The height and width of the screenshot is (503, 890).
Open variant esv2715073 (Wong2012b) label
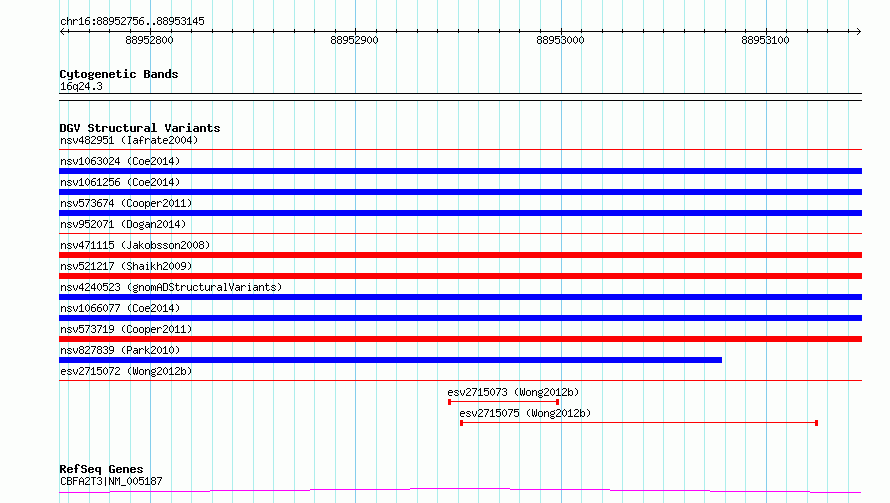[x=513, y=392]
